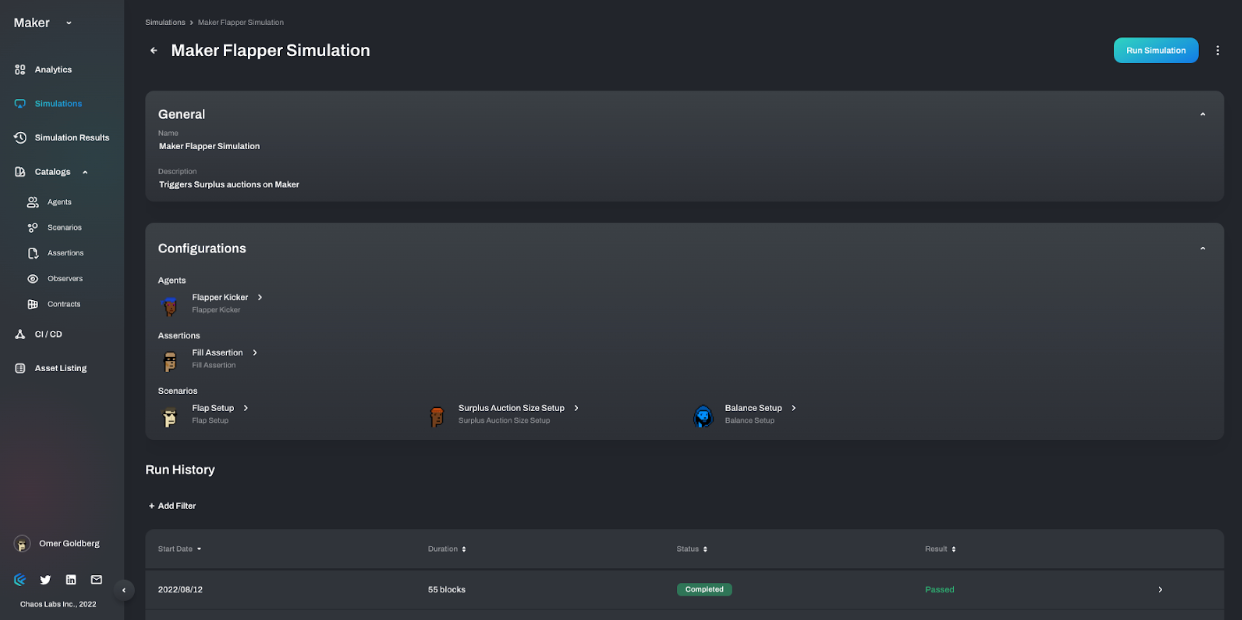Click the Observers eye icon
1242x620 pixels.
tap(33, 279)
